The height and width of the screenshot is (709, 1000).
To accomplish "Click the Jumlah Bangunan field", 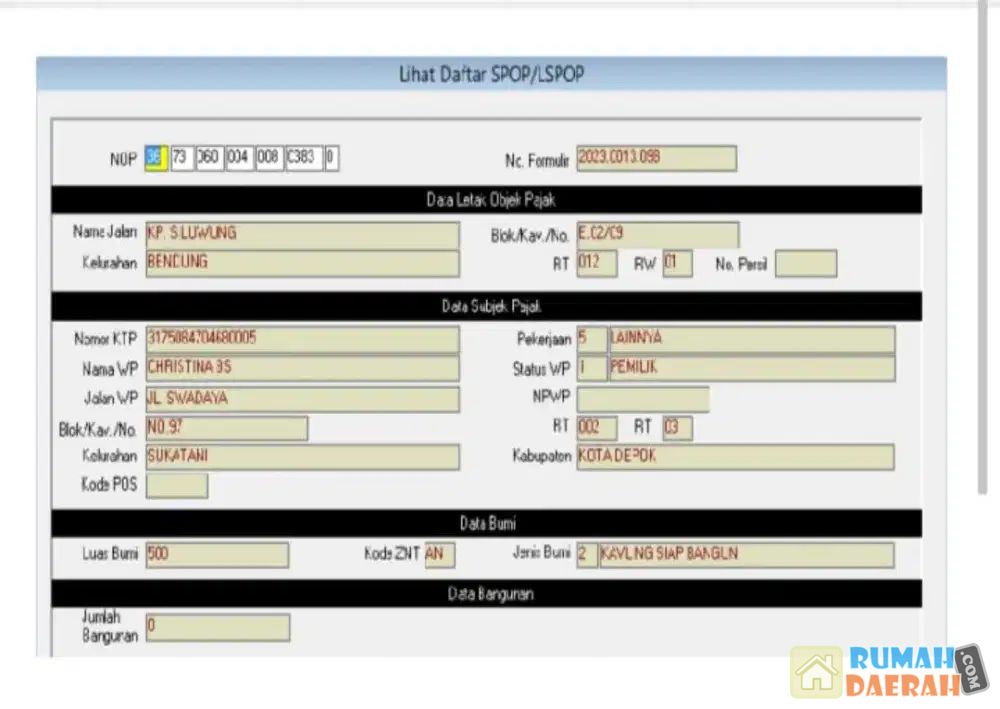I will [x=217, y=628].
